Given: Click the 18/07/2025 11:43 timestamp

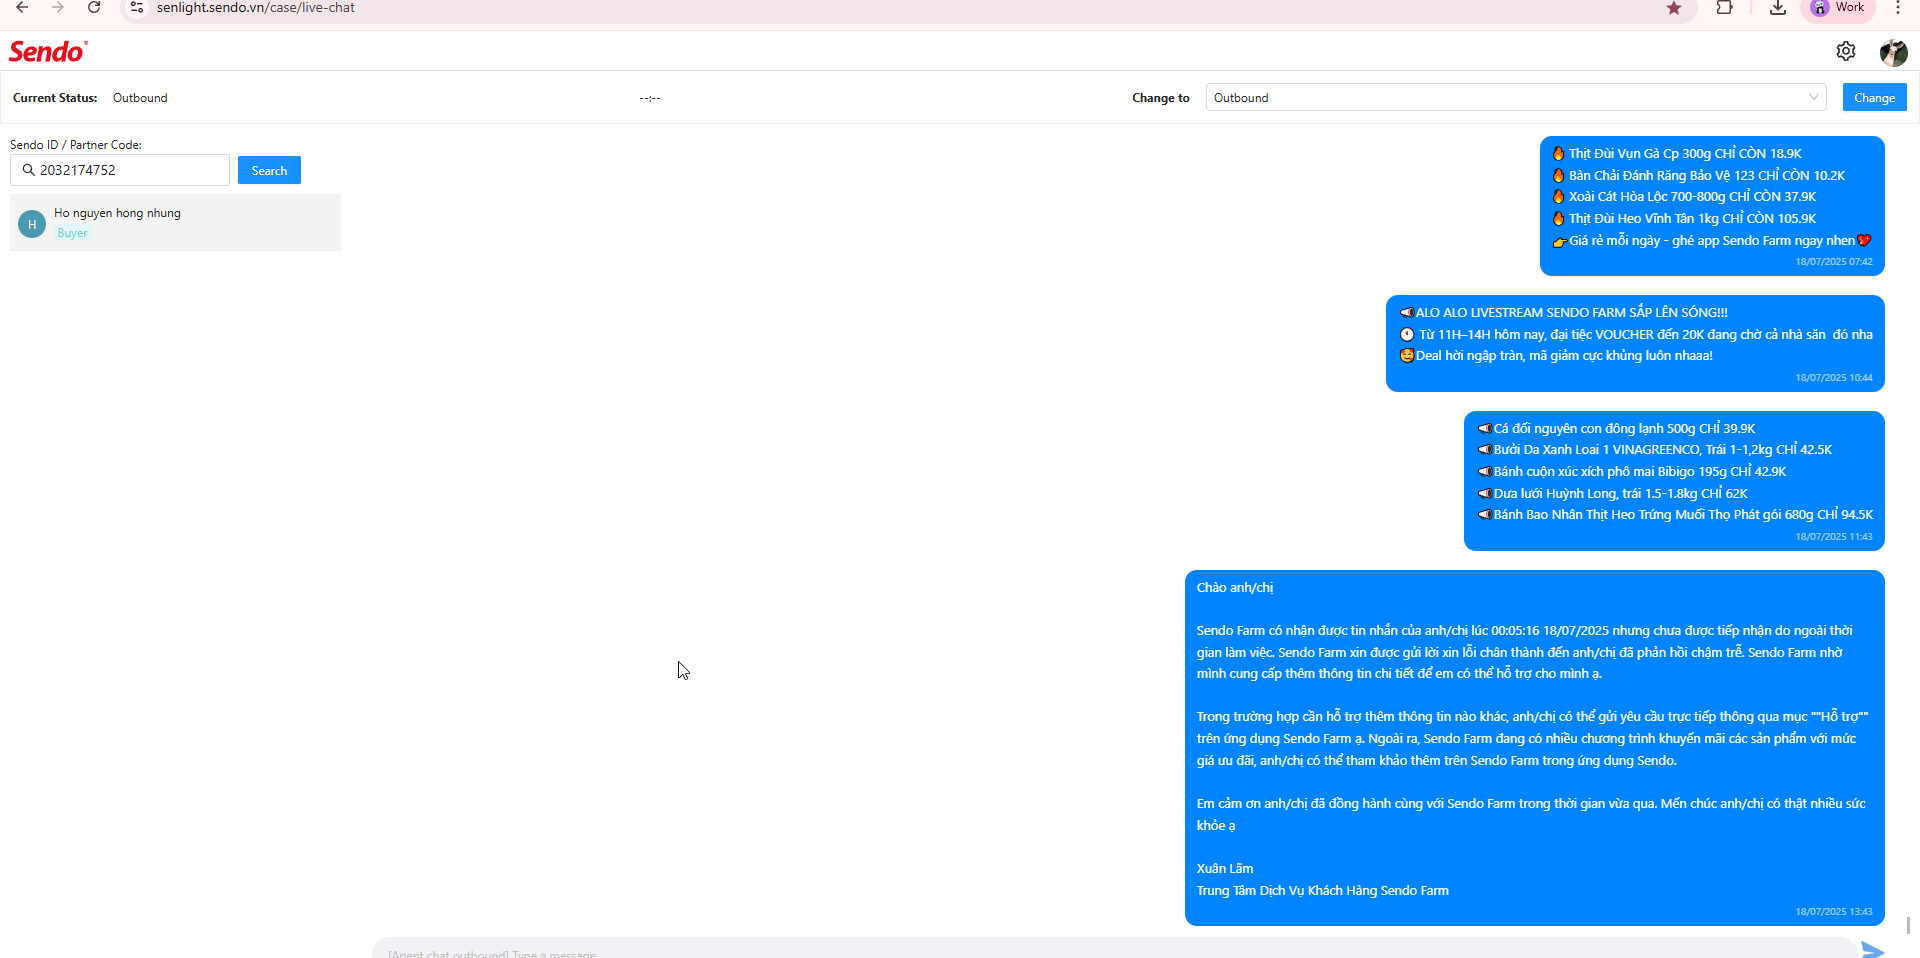Looking at the screenshot, I should tap(1834, 537).
